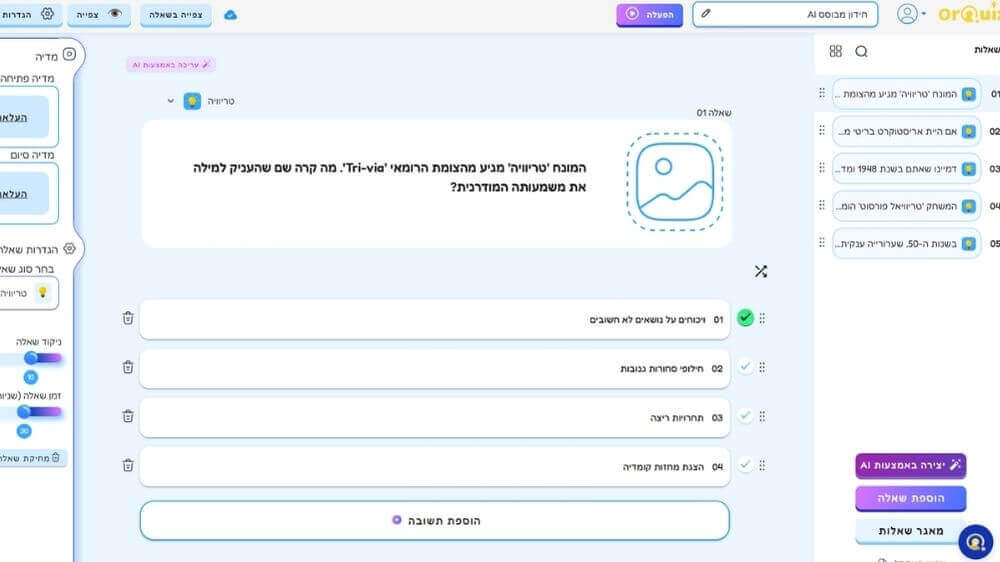Click the cloud save icon

pyautogui.click(x=231, y=14)
